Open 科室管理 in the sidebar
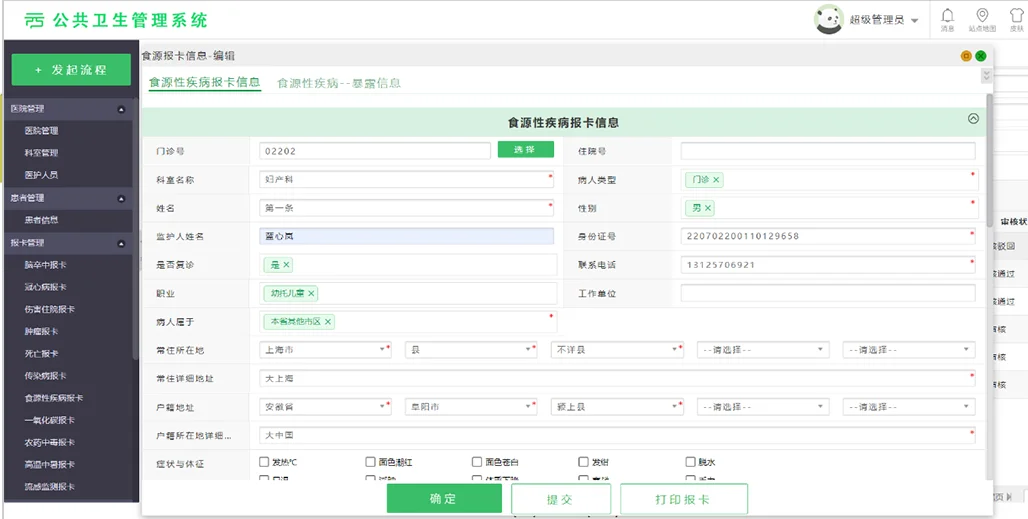Viewport: 1028px width, 519px height. [41, 153]
